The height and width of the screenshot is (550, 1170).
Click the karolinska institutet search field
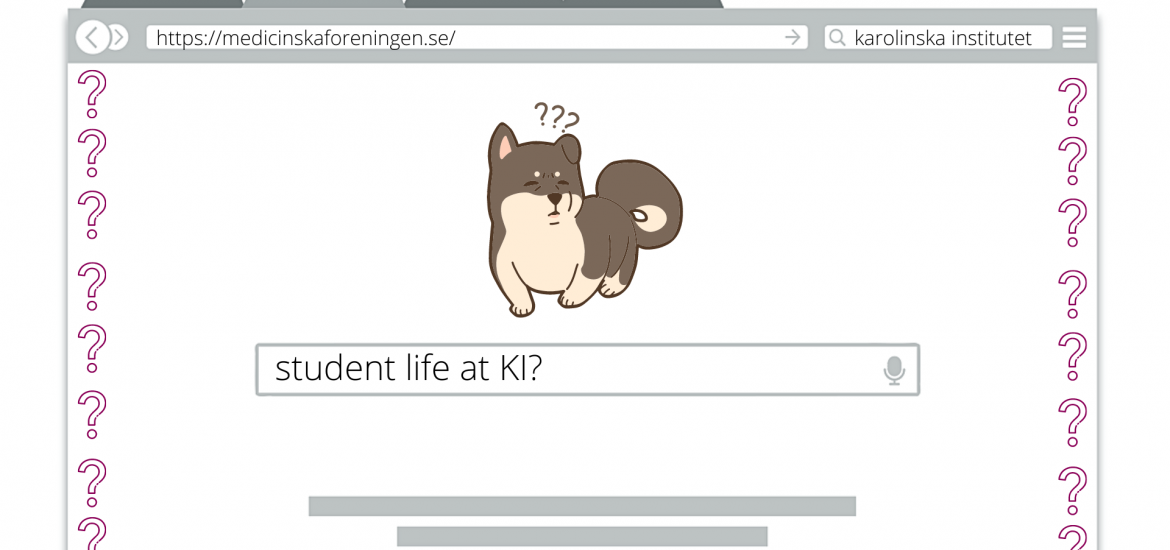click(x=938, y=37)
